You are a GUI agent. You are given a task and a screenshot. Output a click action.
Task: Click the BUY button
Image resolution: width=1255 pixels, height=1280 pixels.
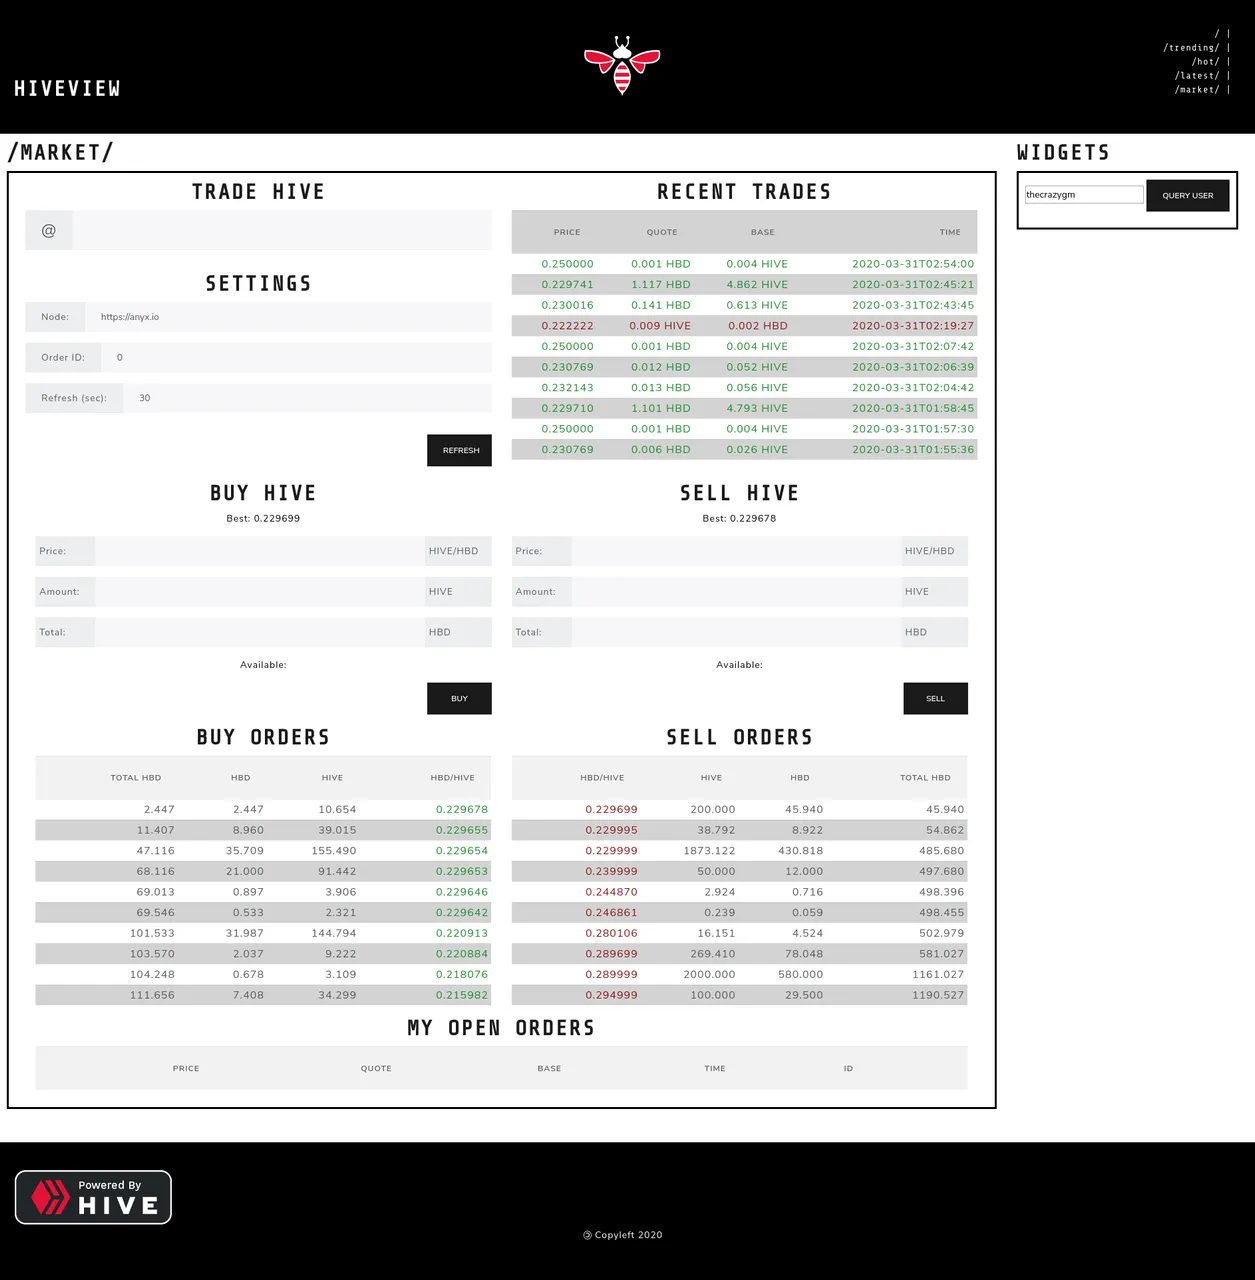[x=459, y=698]
